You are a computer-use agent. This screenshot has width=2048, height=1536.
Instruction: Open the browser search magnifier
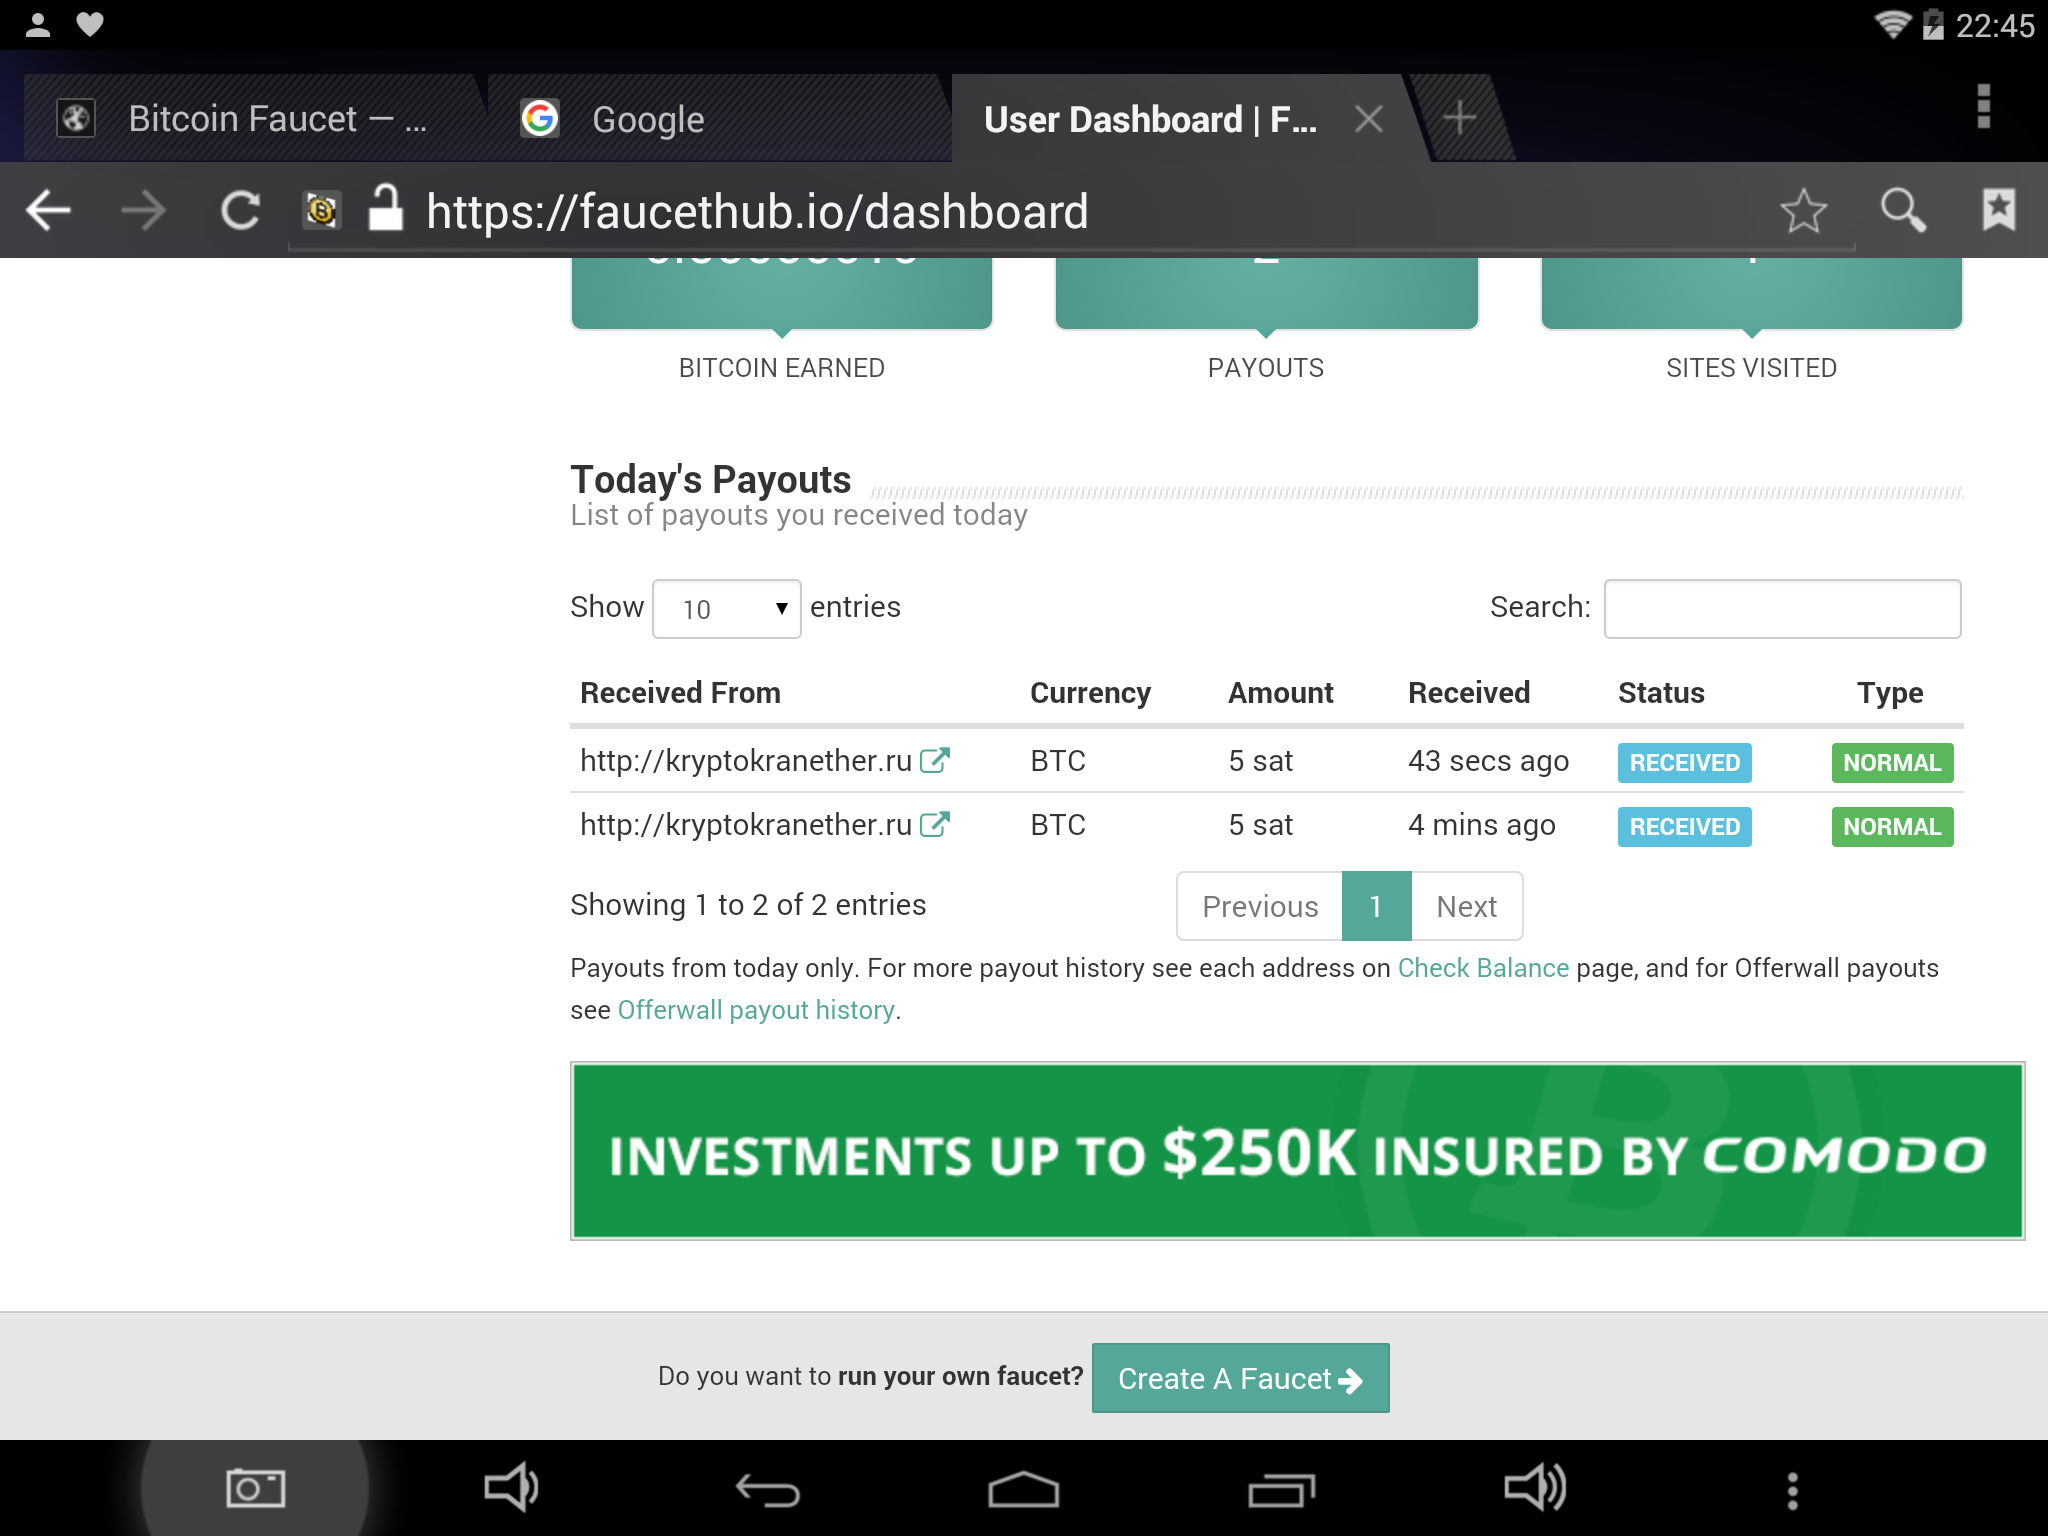[x=1902, y=211]
